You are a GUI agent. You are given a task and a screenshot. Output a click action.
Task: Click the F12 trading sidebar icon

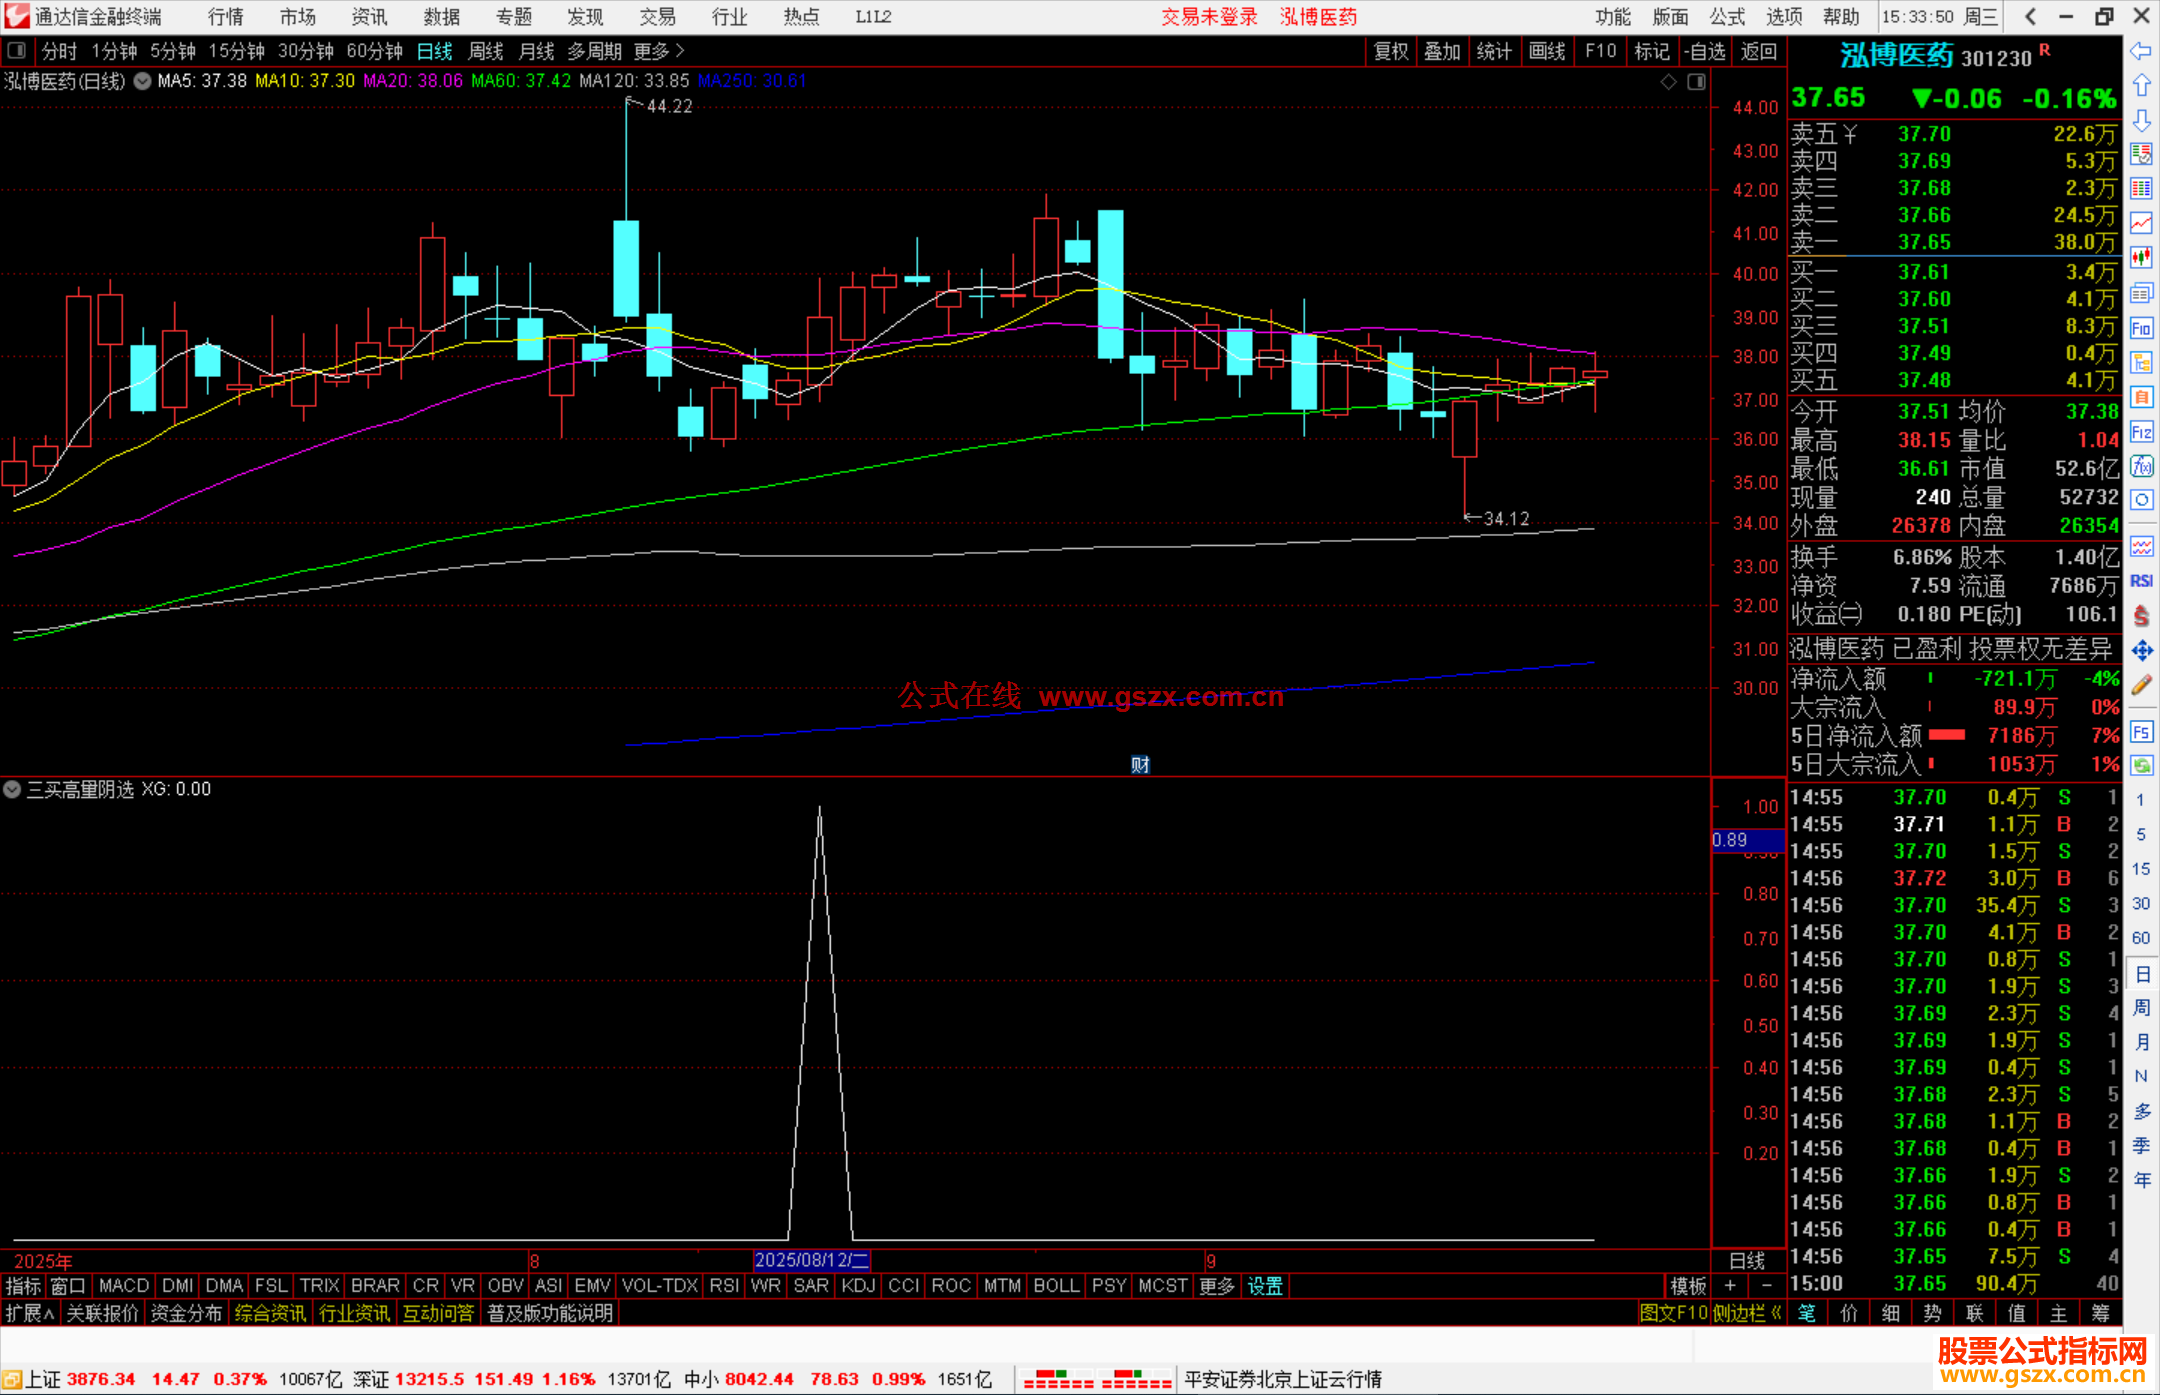point(2141,432)
